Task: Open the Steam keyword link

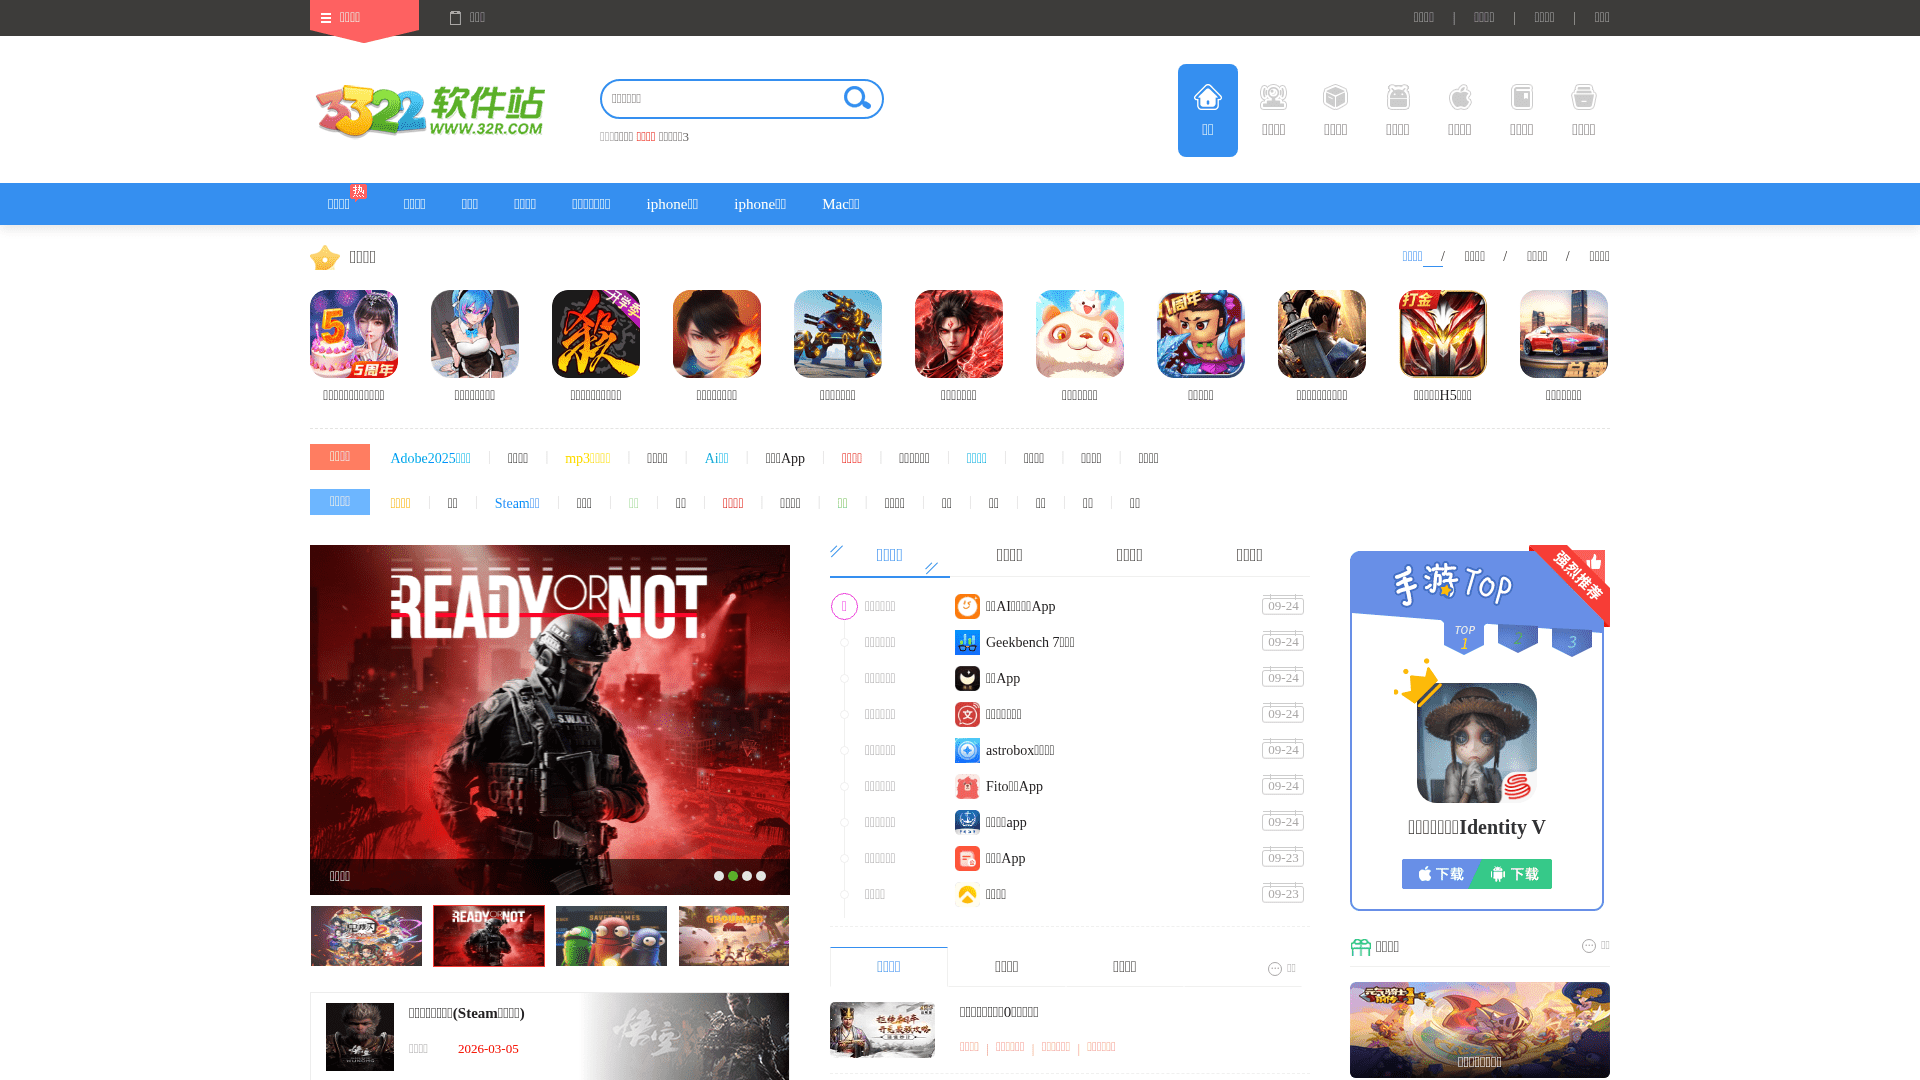Action: coord(517,503)
